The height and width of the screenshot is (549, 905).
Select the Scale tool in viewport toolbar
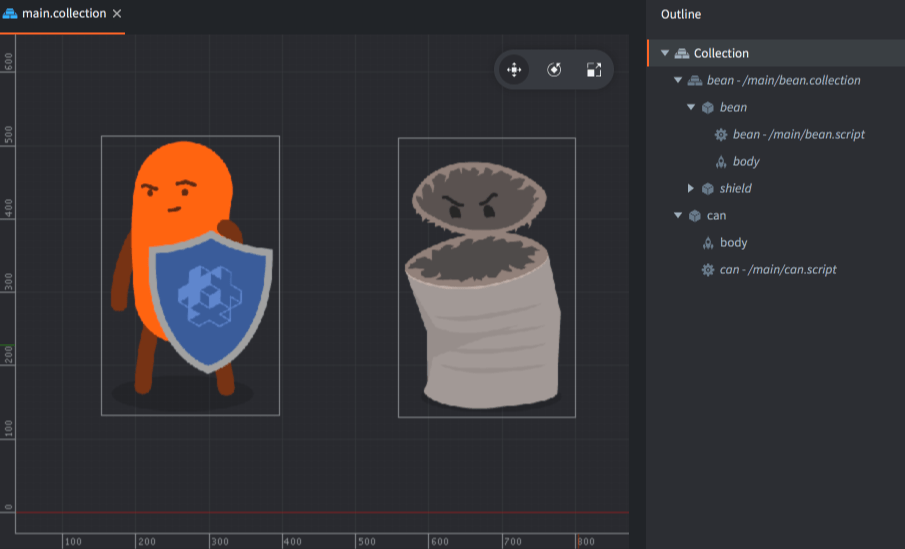(x=594, y=70)
